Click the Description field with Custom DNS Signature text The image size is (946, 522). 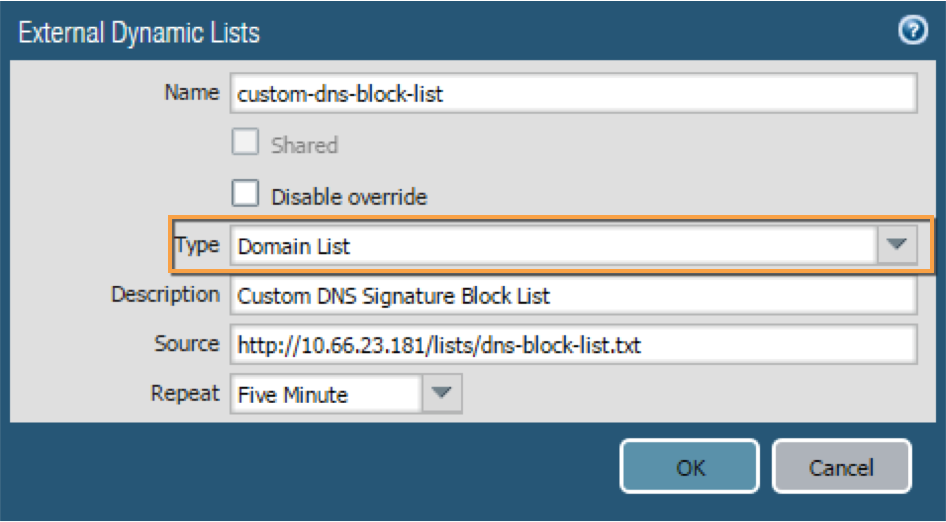coord(573,296)
